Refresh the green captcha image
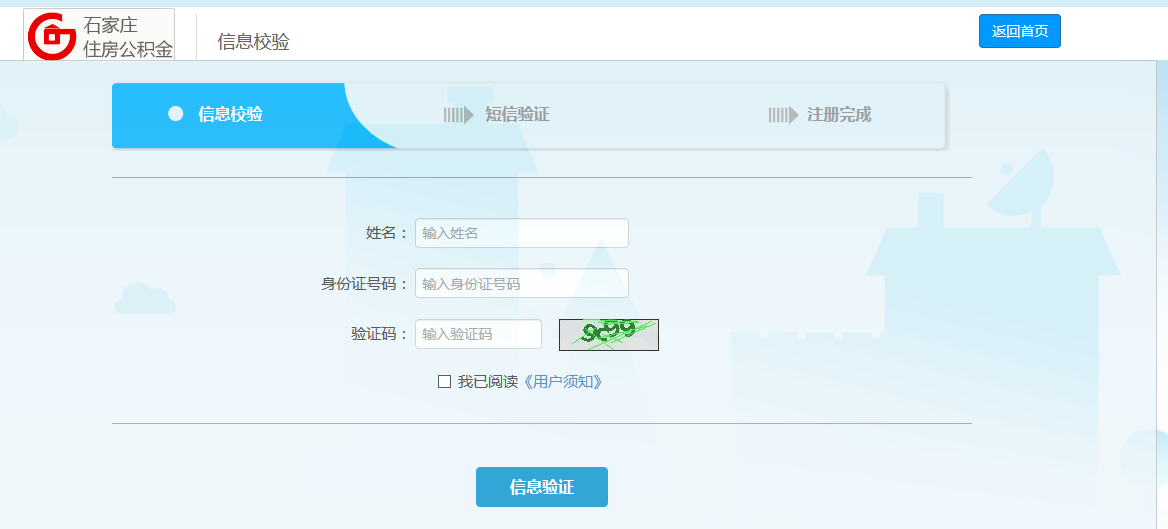The height and width of the screenshot is (529, 1168). point(608,335)
